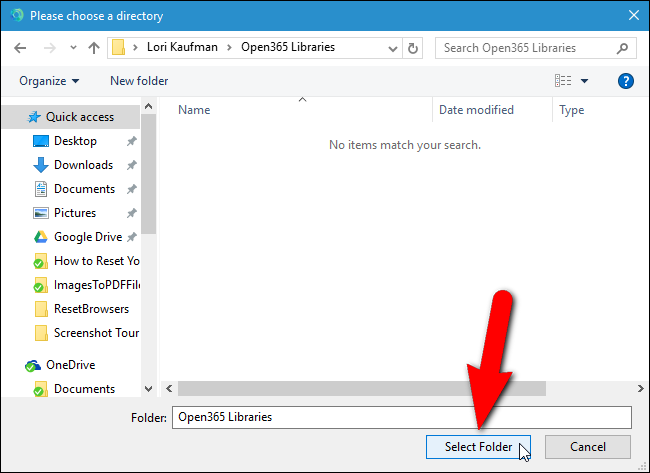Open Help via blue question icon

(625, 81)
